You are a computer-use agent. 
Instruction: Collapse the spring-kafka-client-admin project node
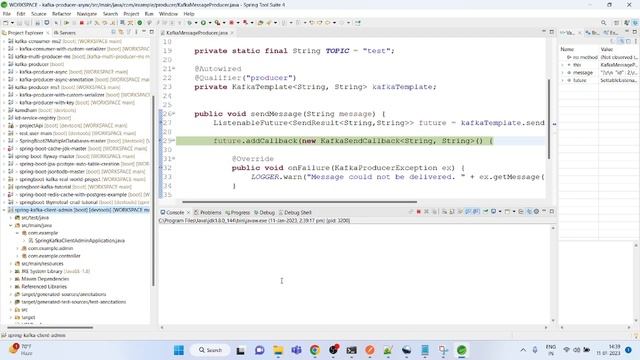point(4,210)
